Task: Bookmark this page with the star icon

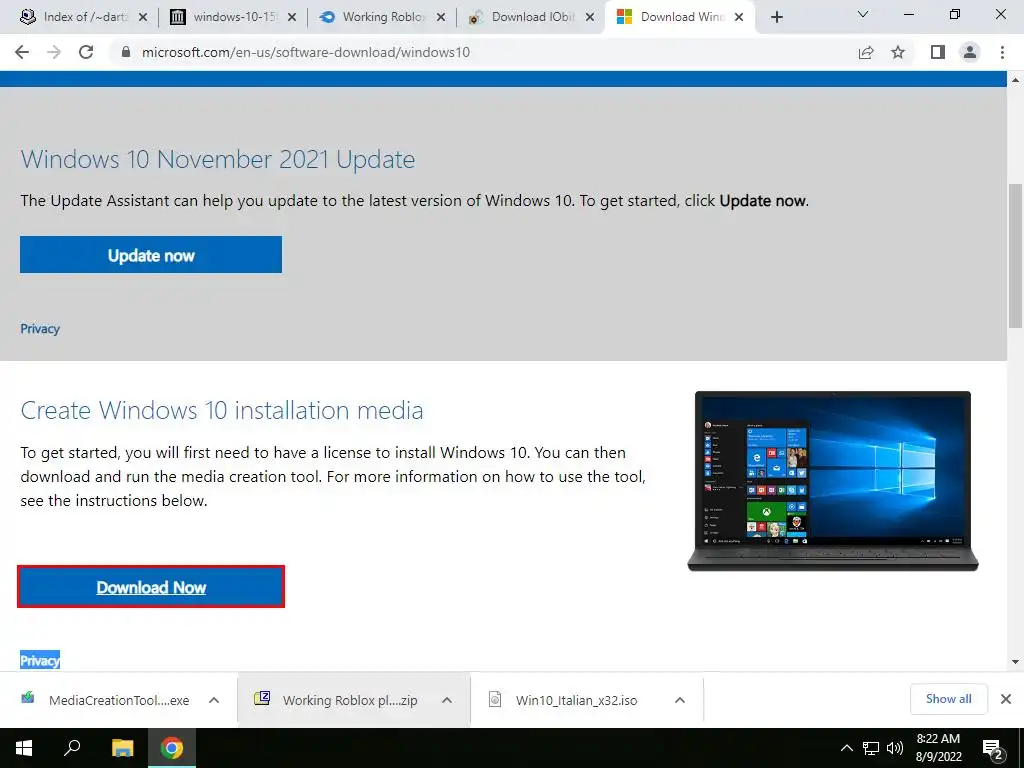Action: coord(898,52)
